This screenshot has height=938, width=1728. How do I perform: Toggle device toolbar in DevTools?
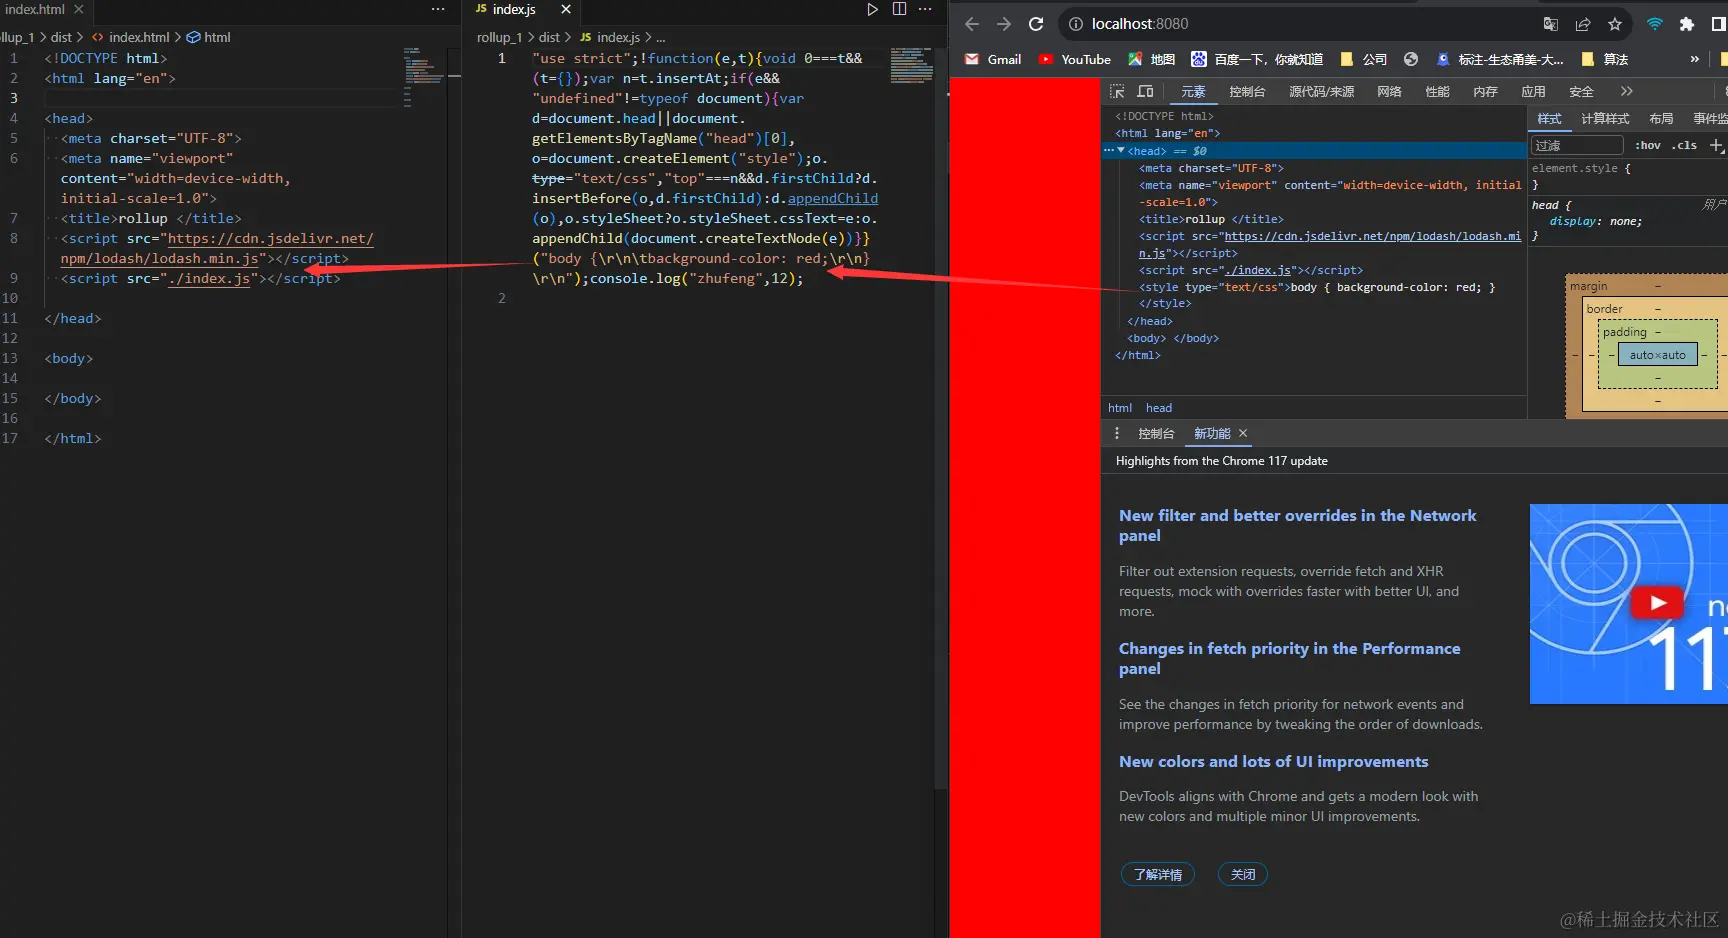tap(1146, 91)
